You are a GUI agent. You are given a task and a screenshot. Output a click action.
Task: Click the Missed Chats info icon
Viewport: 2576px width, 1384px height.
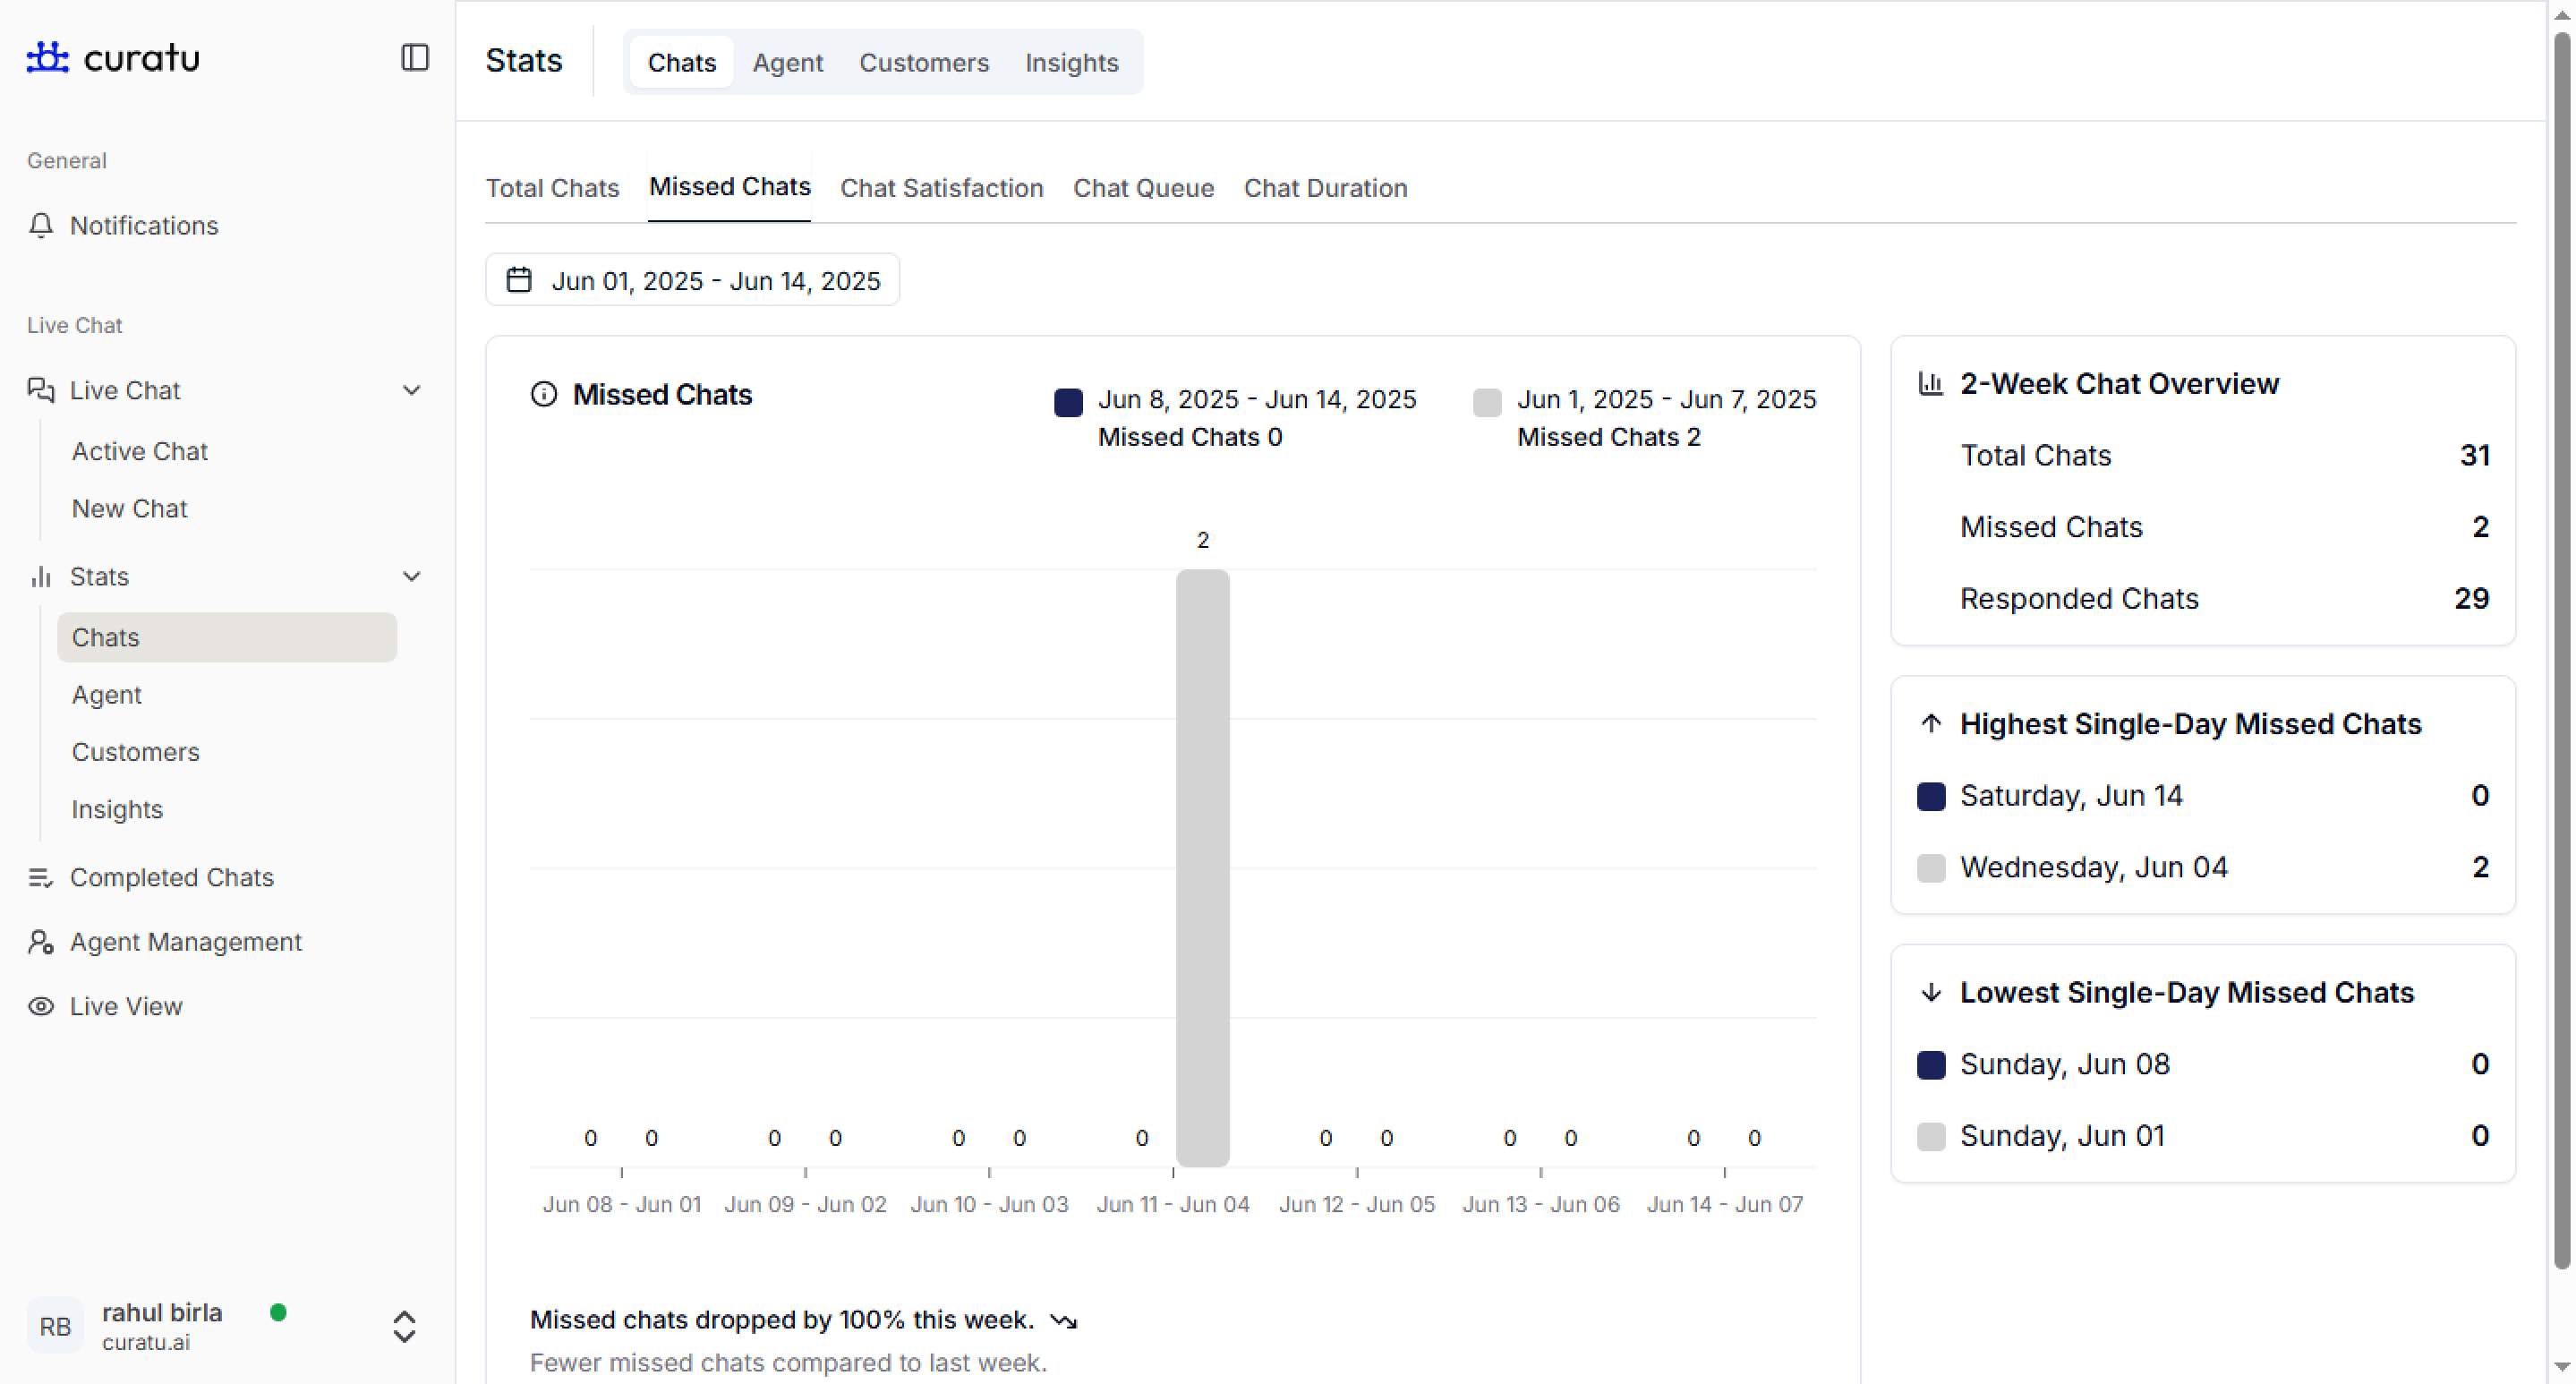tap(543, 394)
